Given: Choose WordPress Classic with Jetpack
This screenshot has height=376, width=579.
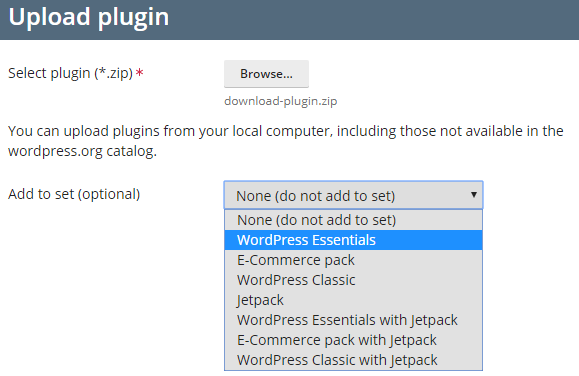Looking at the screenshot, I should point(353,360).
